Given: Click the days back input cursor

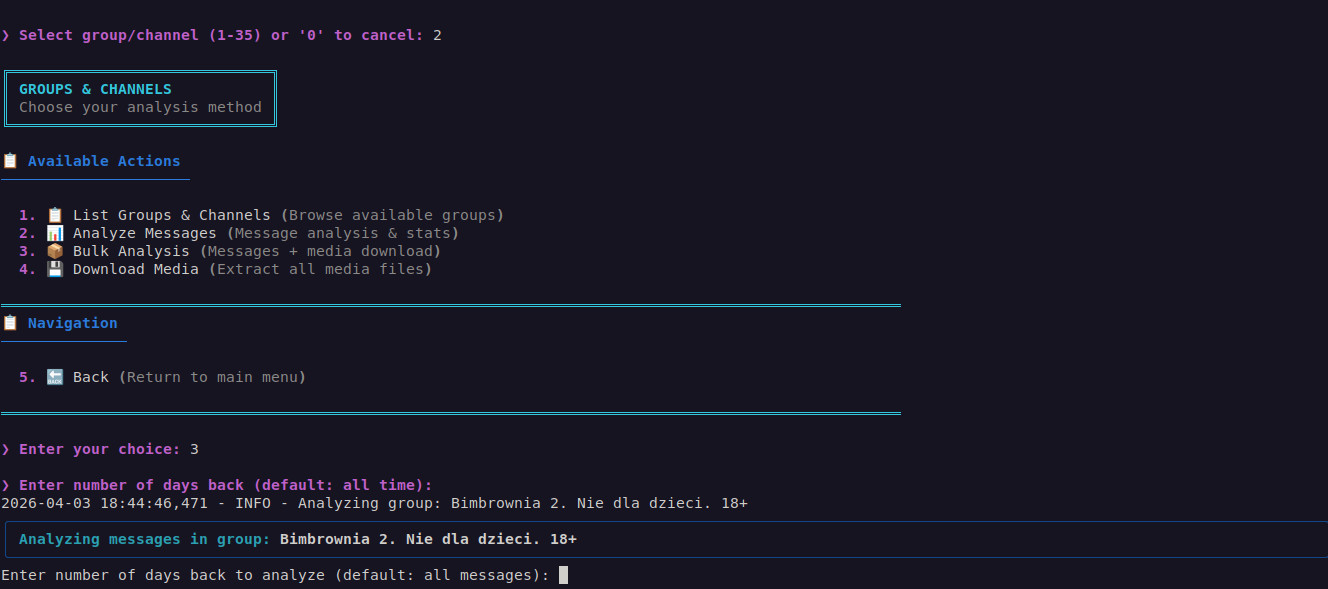Looking at the screenshot, I should pyautogui.click(x=563, y=575).
